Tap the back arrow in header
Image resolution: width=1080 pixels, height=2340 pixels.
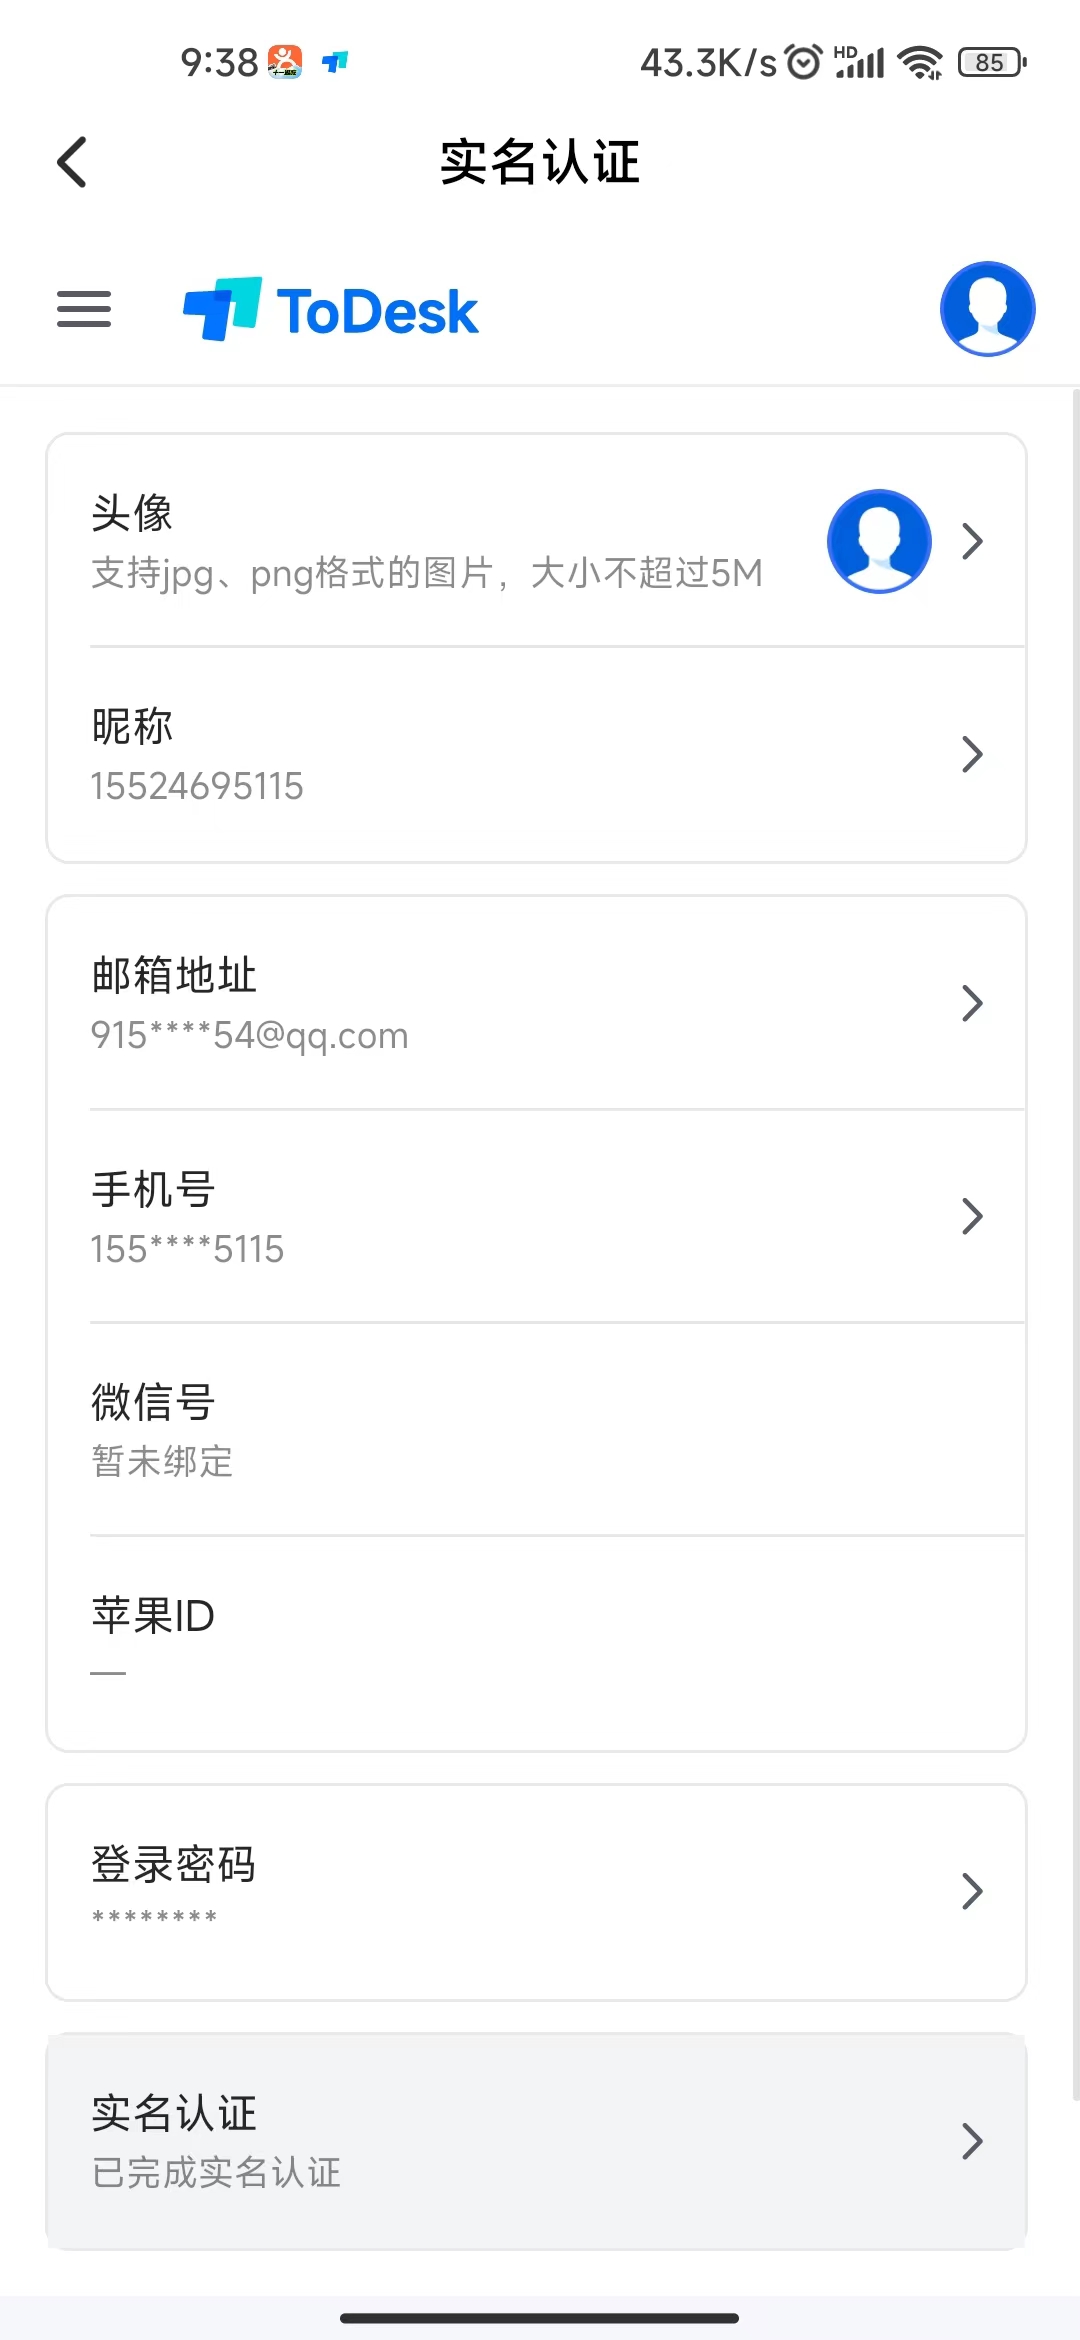click(72, 162)
